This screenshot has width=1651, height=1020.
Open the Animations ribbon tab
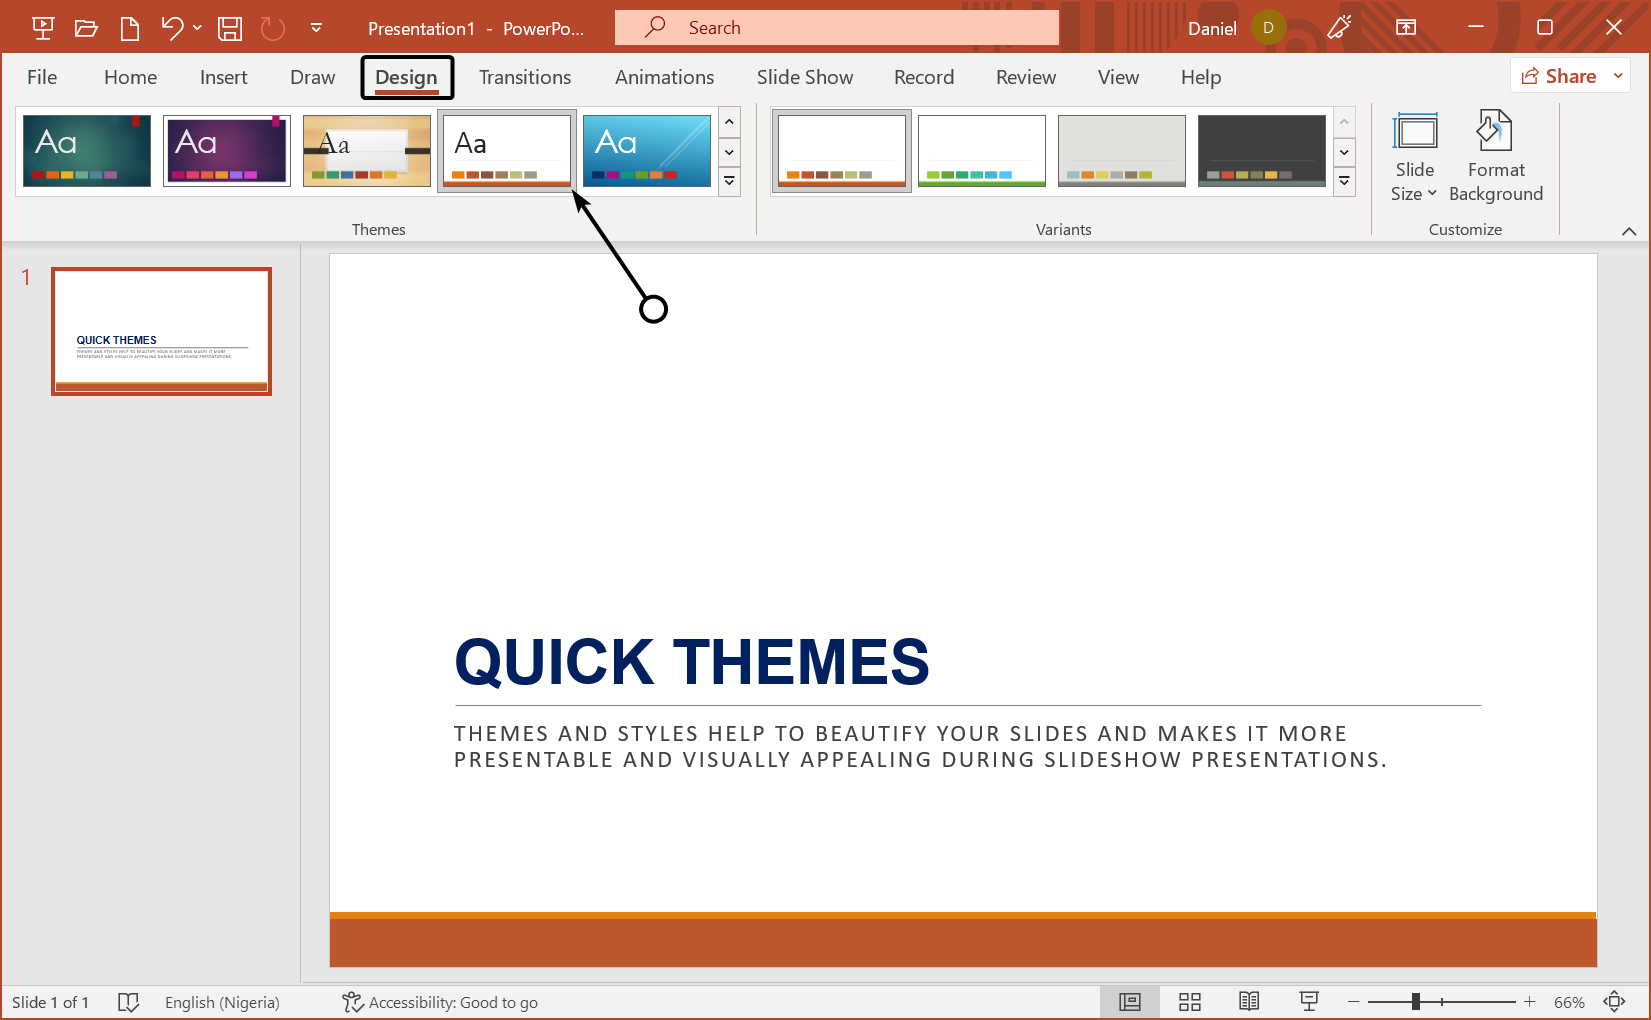[663, 77]
